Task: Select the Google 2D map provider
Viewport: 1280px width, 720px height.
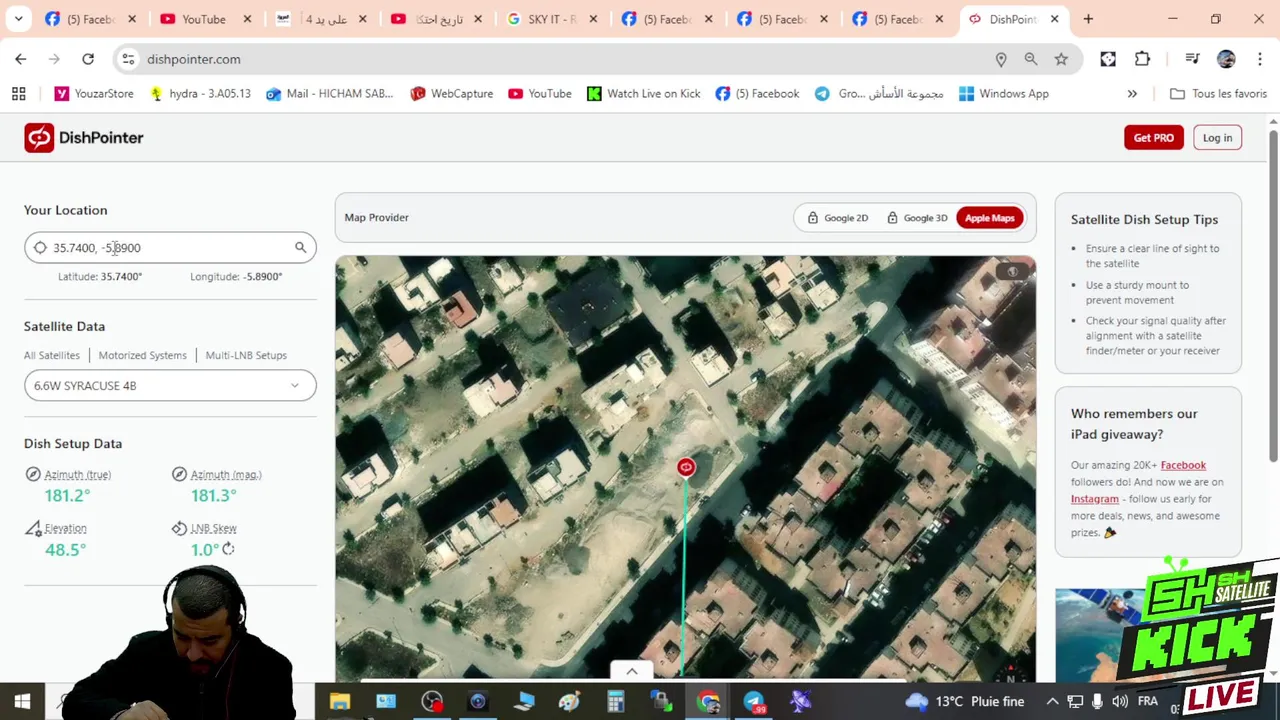Action: coord(838,218)
